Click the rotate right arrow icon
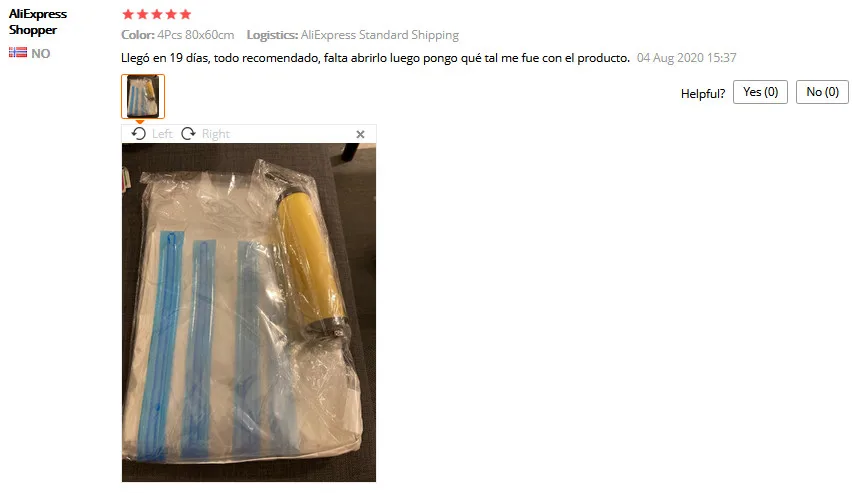This screenshot has width=852, height=493. click(189, 134)
